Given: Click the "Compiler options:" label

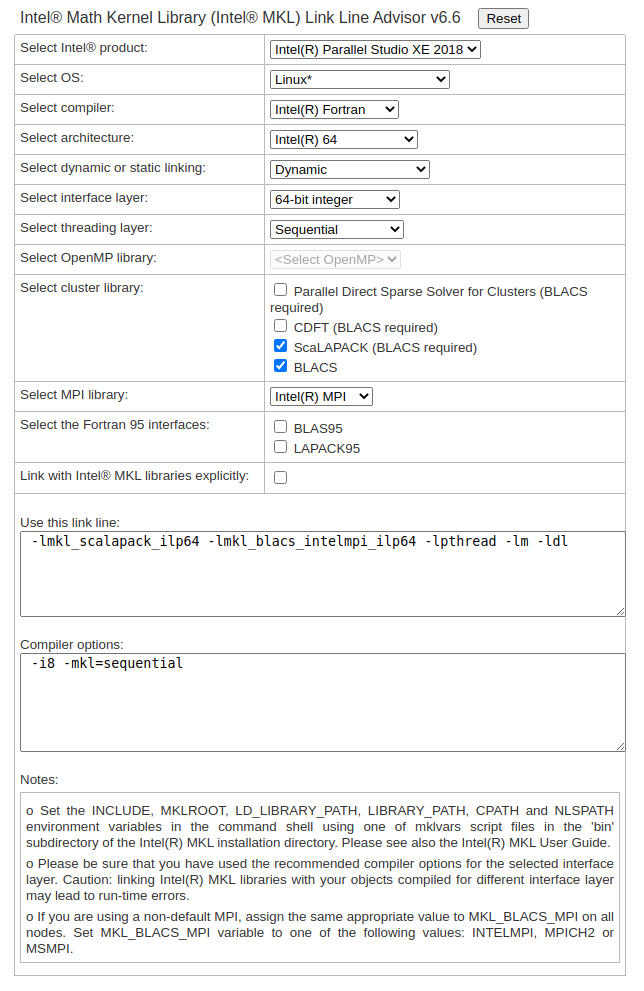Looking at the screenshot, I should point(71,645).
